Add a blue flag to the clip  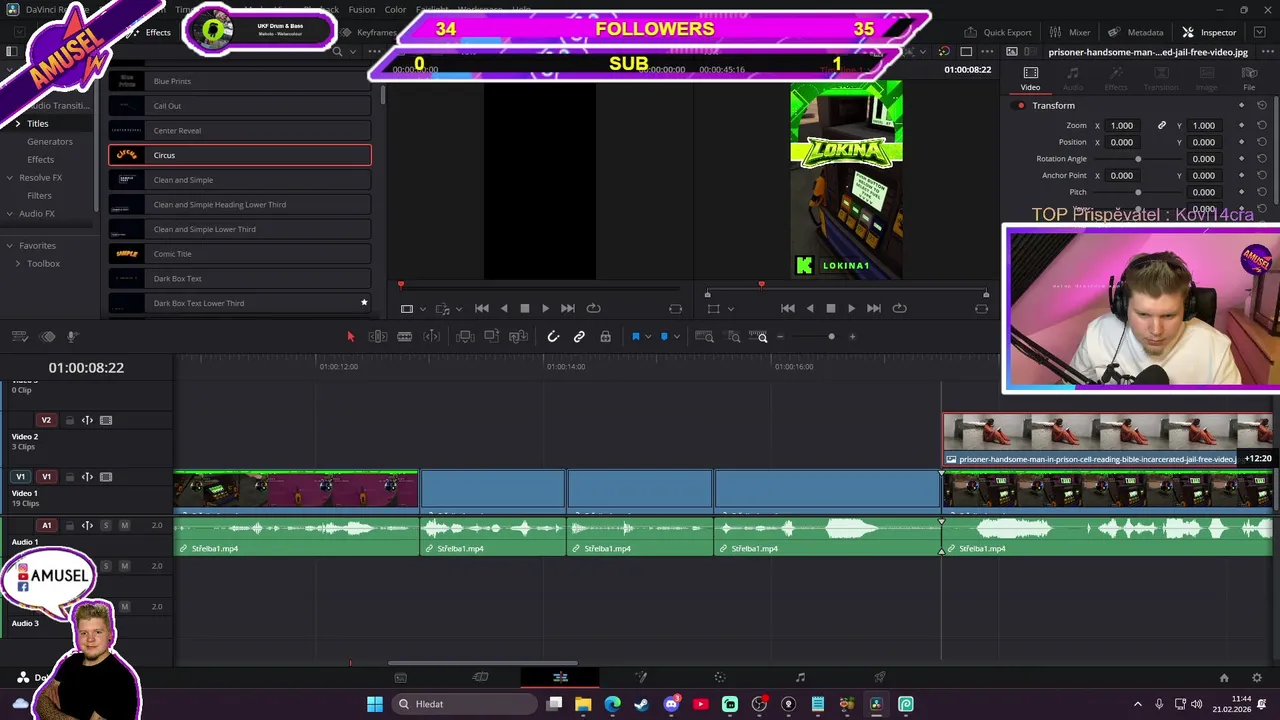coord(635,337)
